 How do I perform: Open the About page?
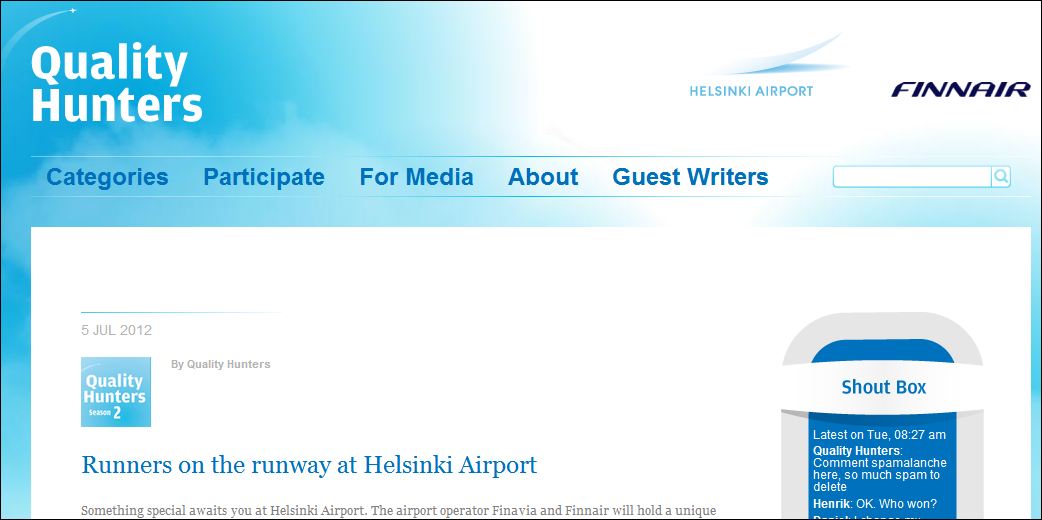[543, 177]
